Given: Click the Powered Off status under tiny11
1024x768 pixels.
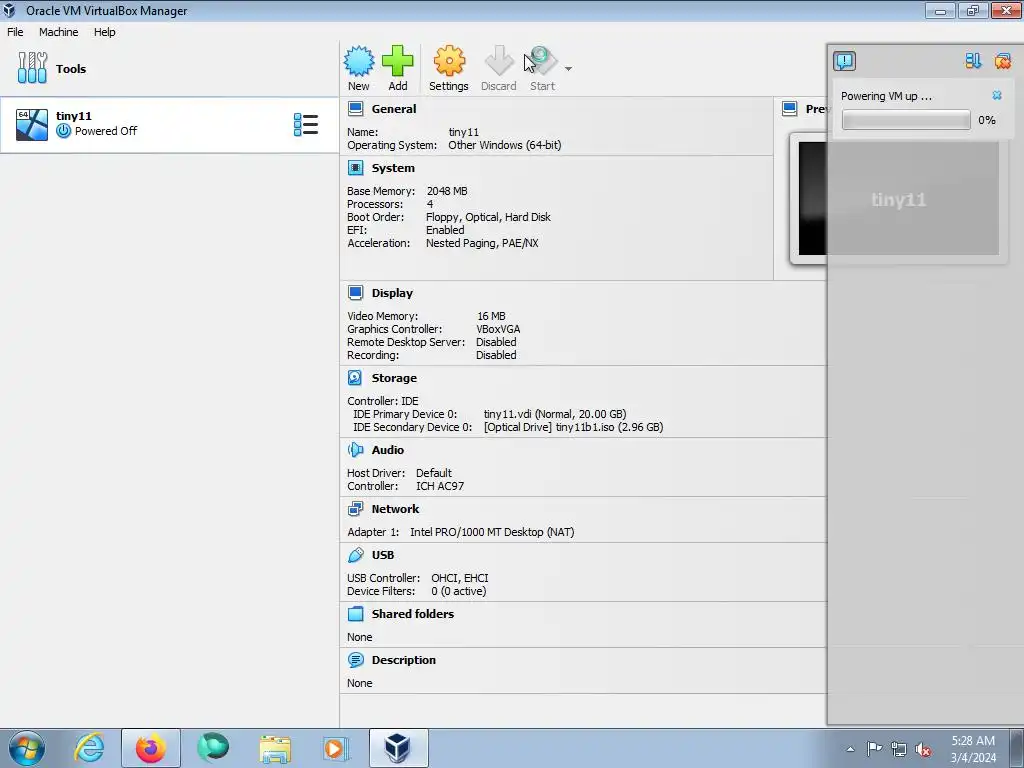Looking at the screenshot, I should click(x=106, y=131).
